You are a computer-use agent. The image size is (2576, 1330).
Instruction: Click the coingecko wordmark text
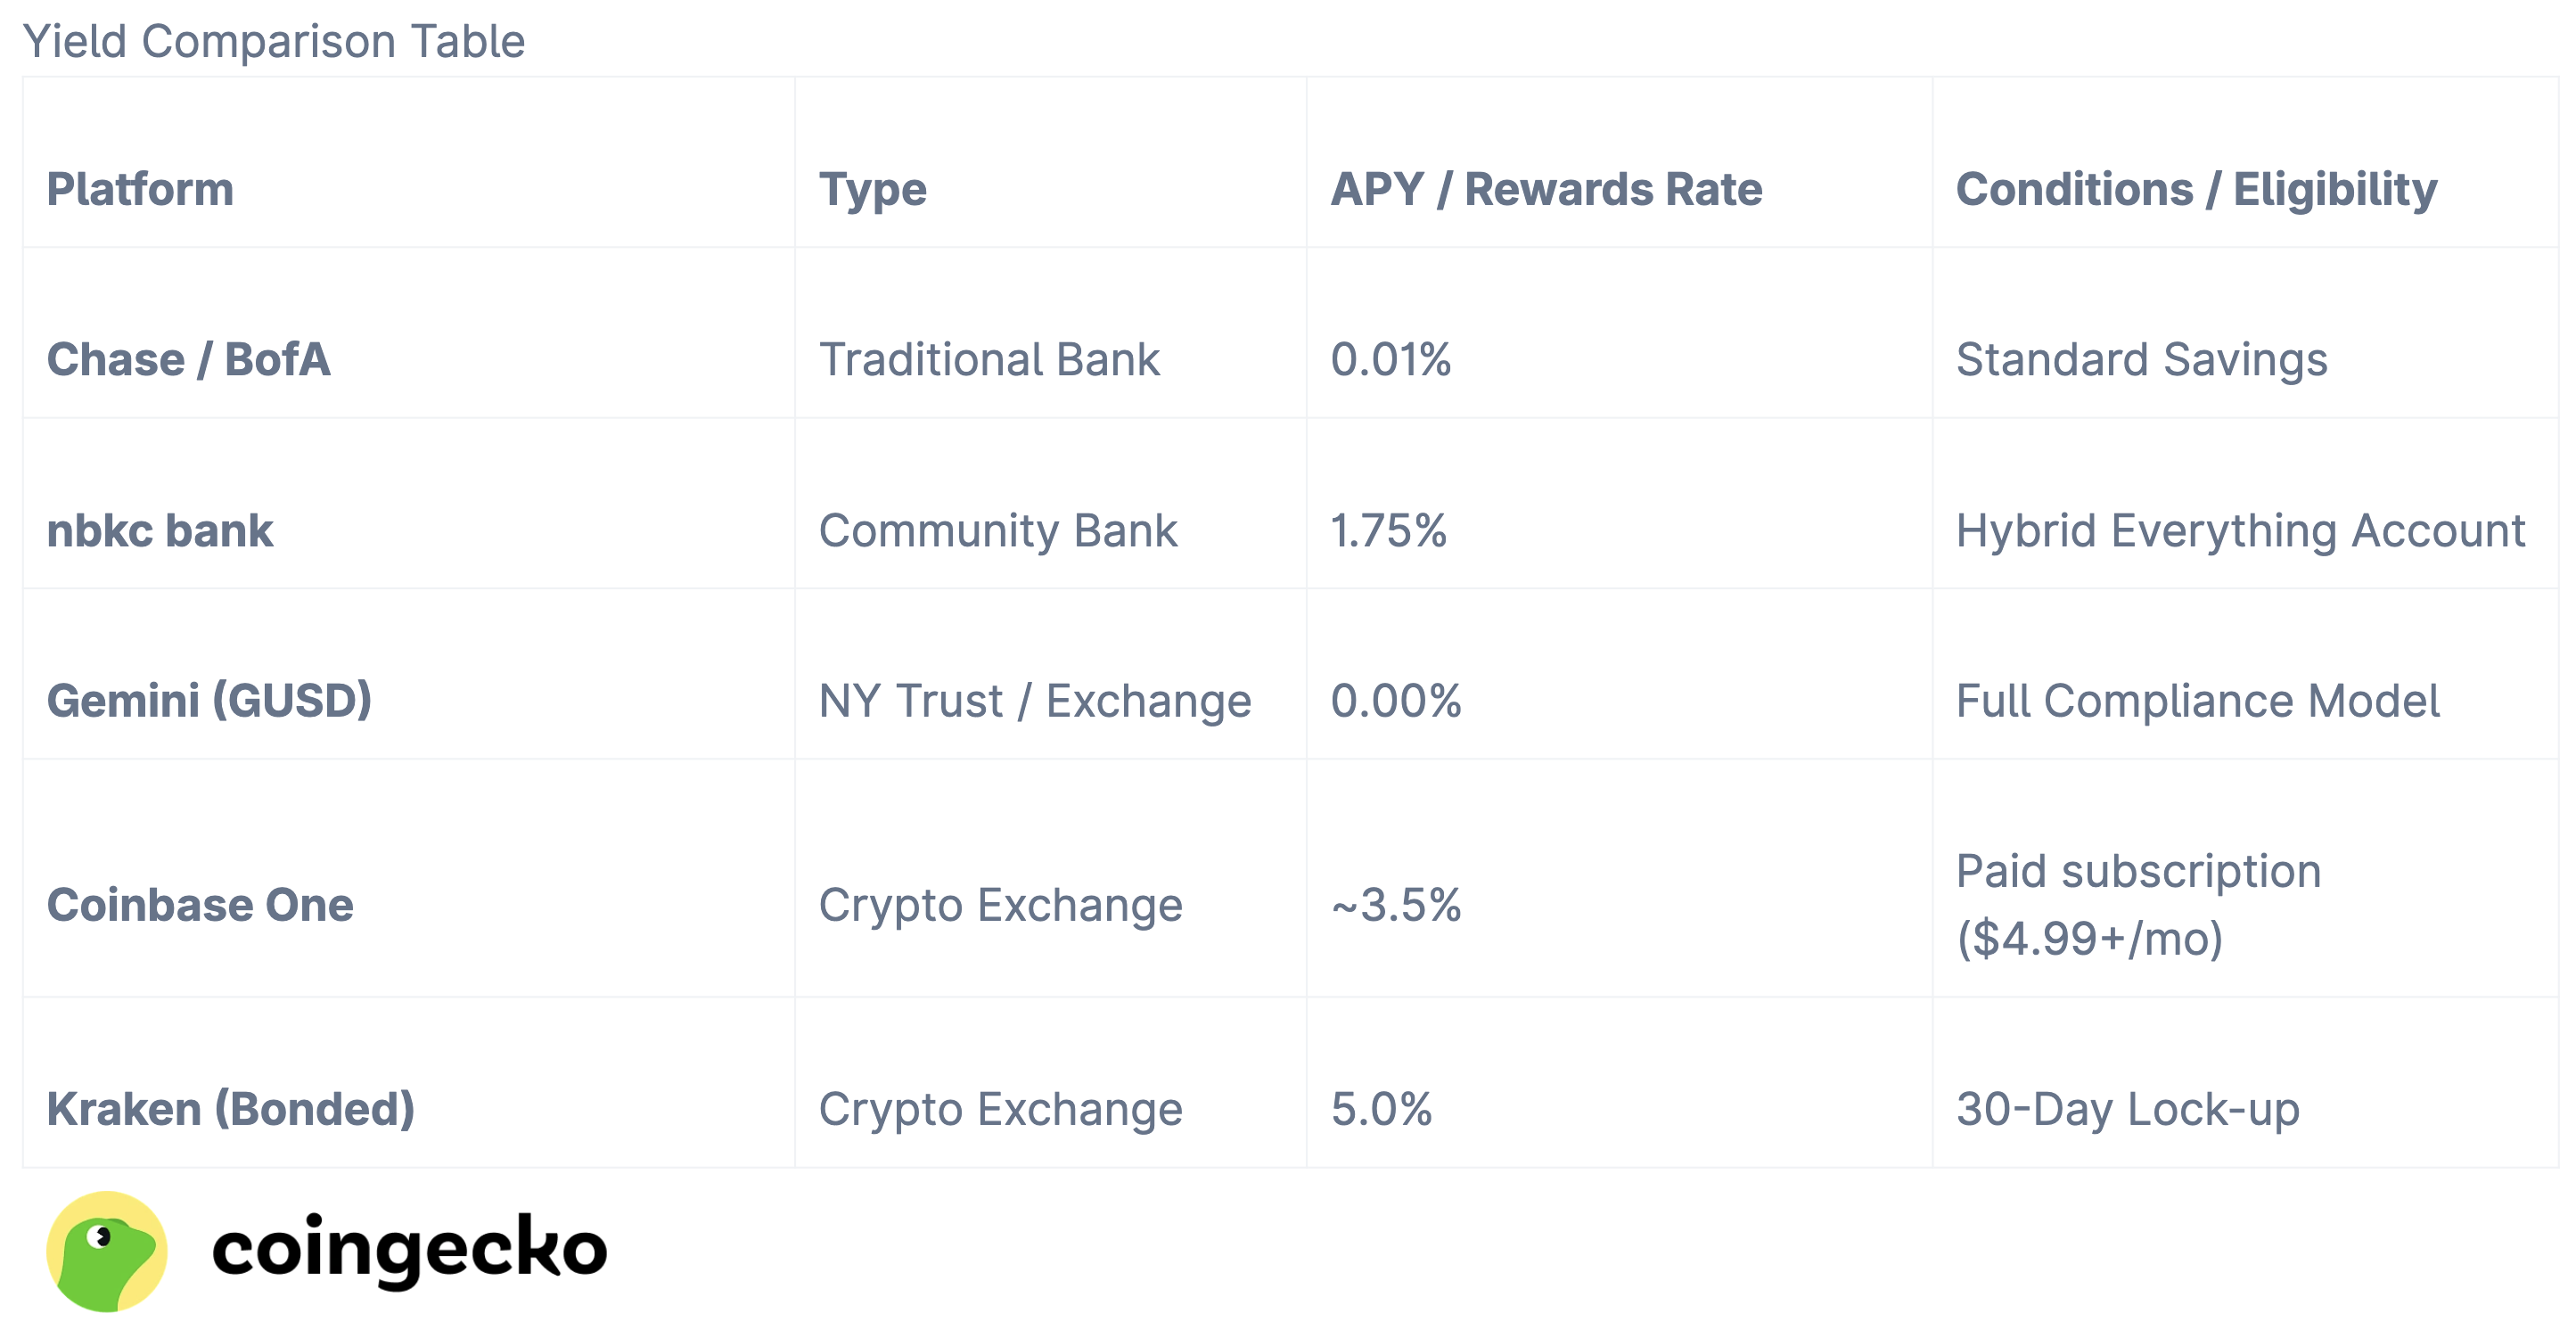409,1249
